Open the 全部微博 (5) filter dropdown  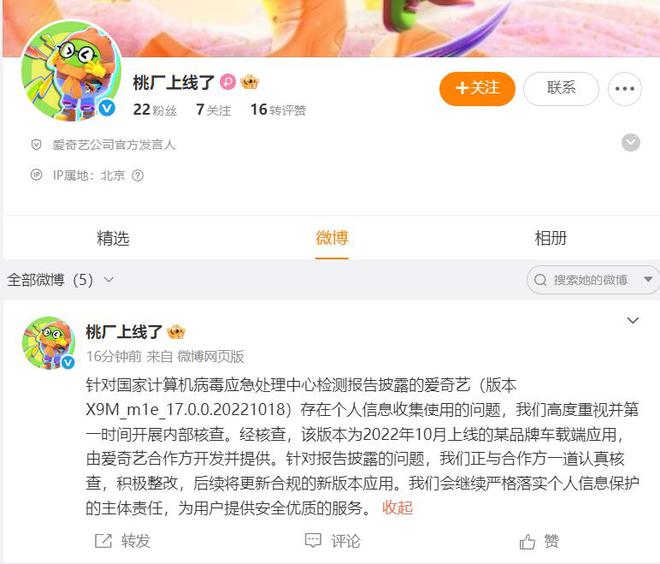tap(60, 280)
